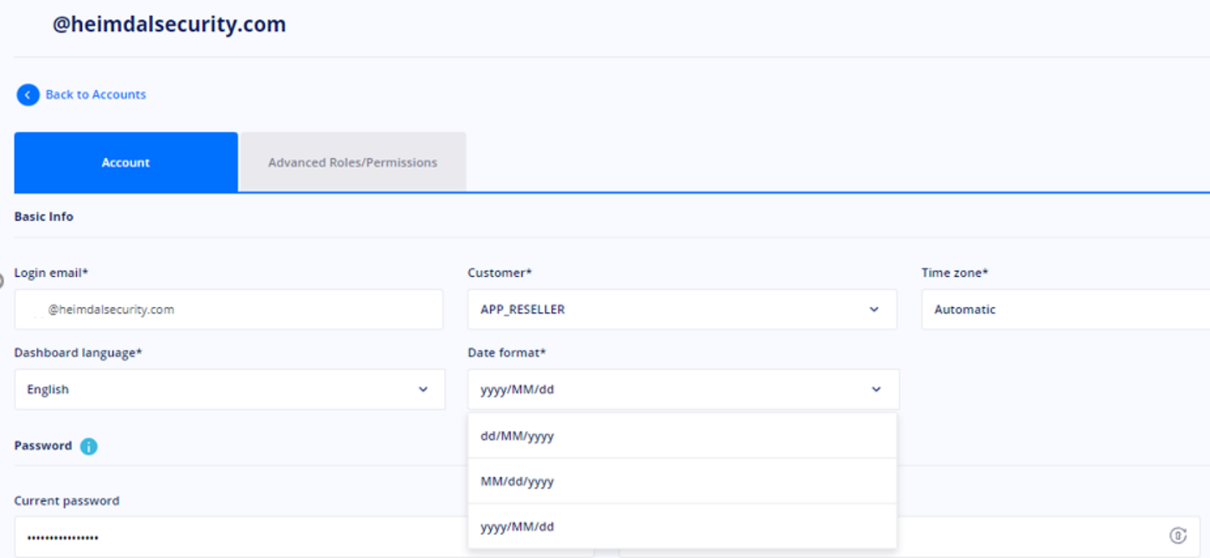Switch to the Account tab
1210x558 pixels.
point(126,162)
